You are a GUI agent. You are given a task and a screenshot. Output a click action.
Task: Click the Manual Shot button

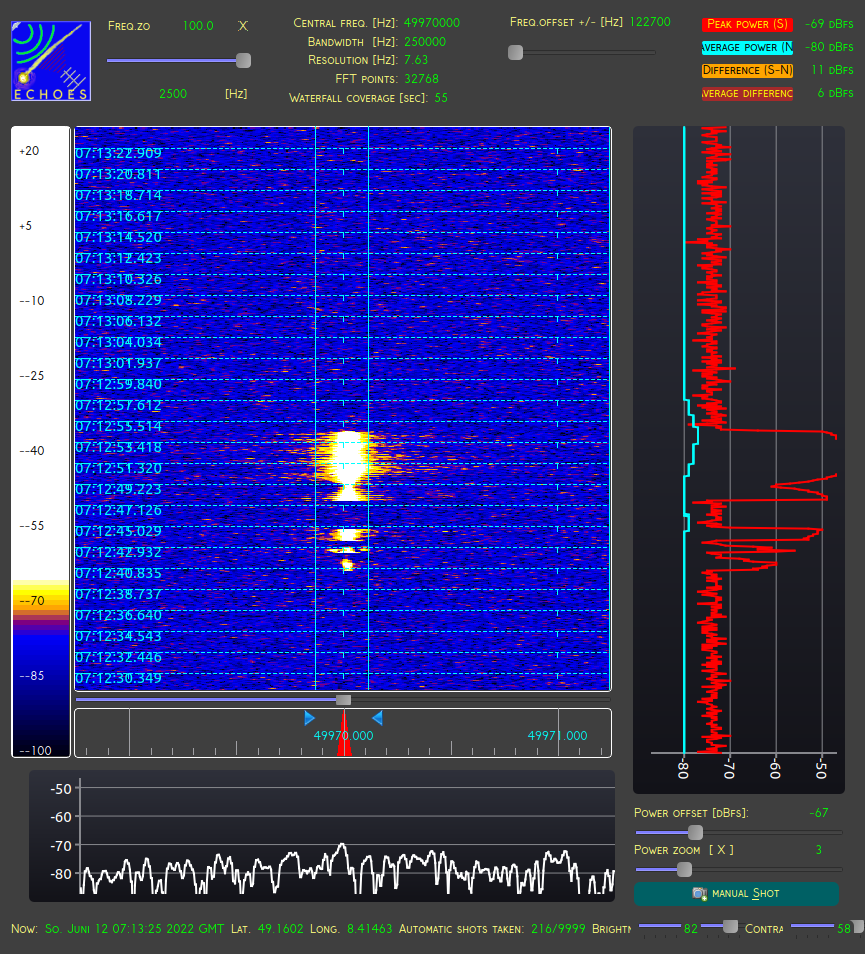(x=736, y=894)
